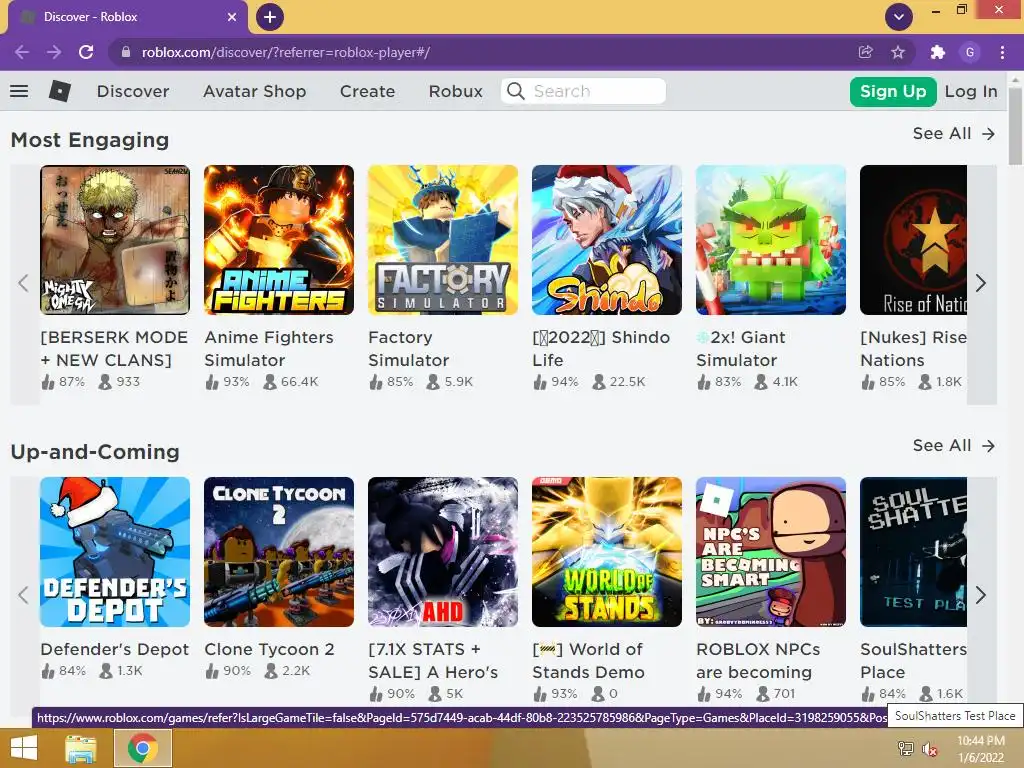
Task: Open Anime Fighters game thumbnail
Action: 279,240
